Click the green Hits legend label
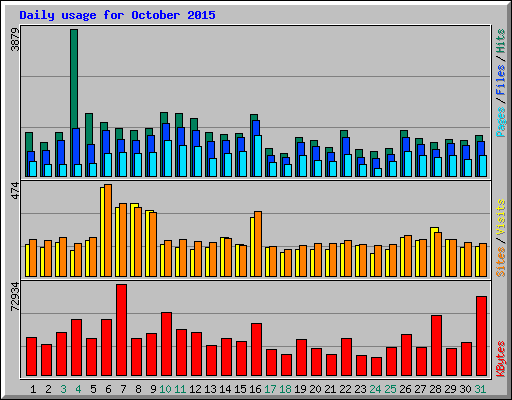 (x=501, y=41)
